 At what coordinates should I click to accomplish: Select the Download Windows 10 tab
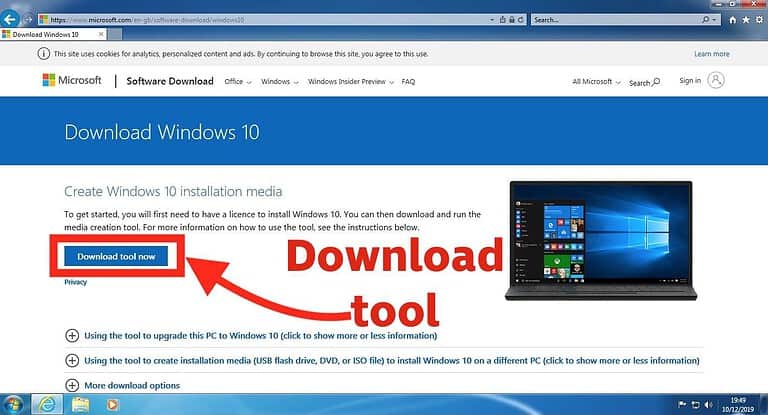53,34
